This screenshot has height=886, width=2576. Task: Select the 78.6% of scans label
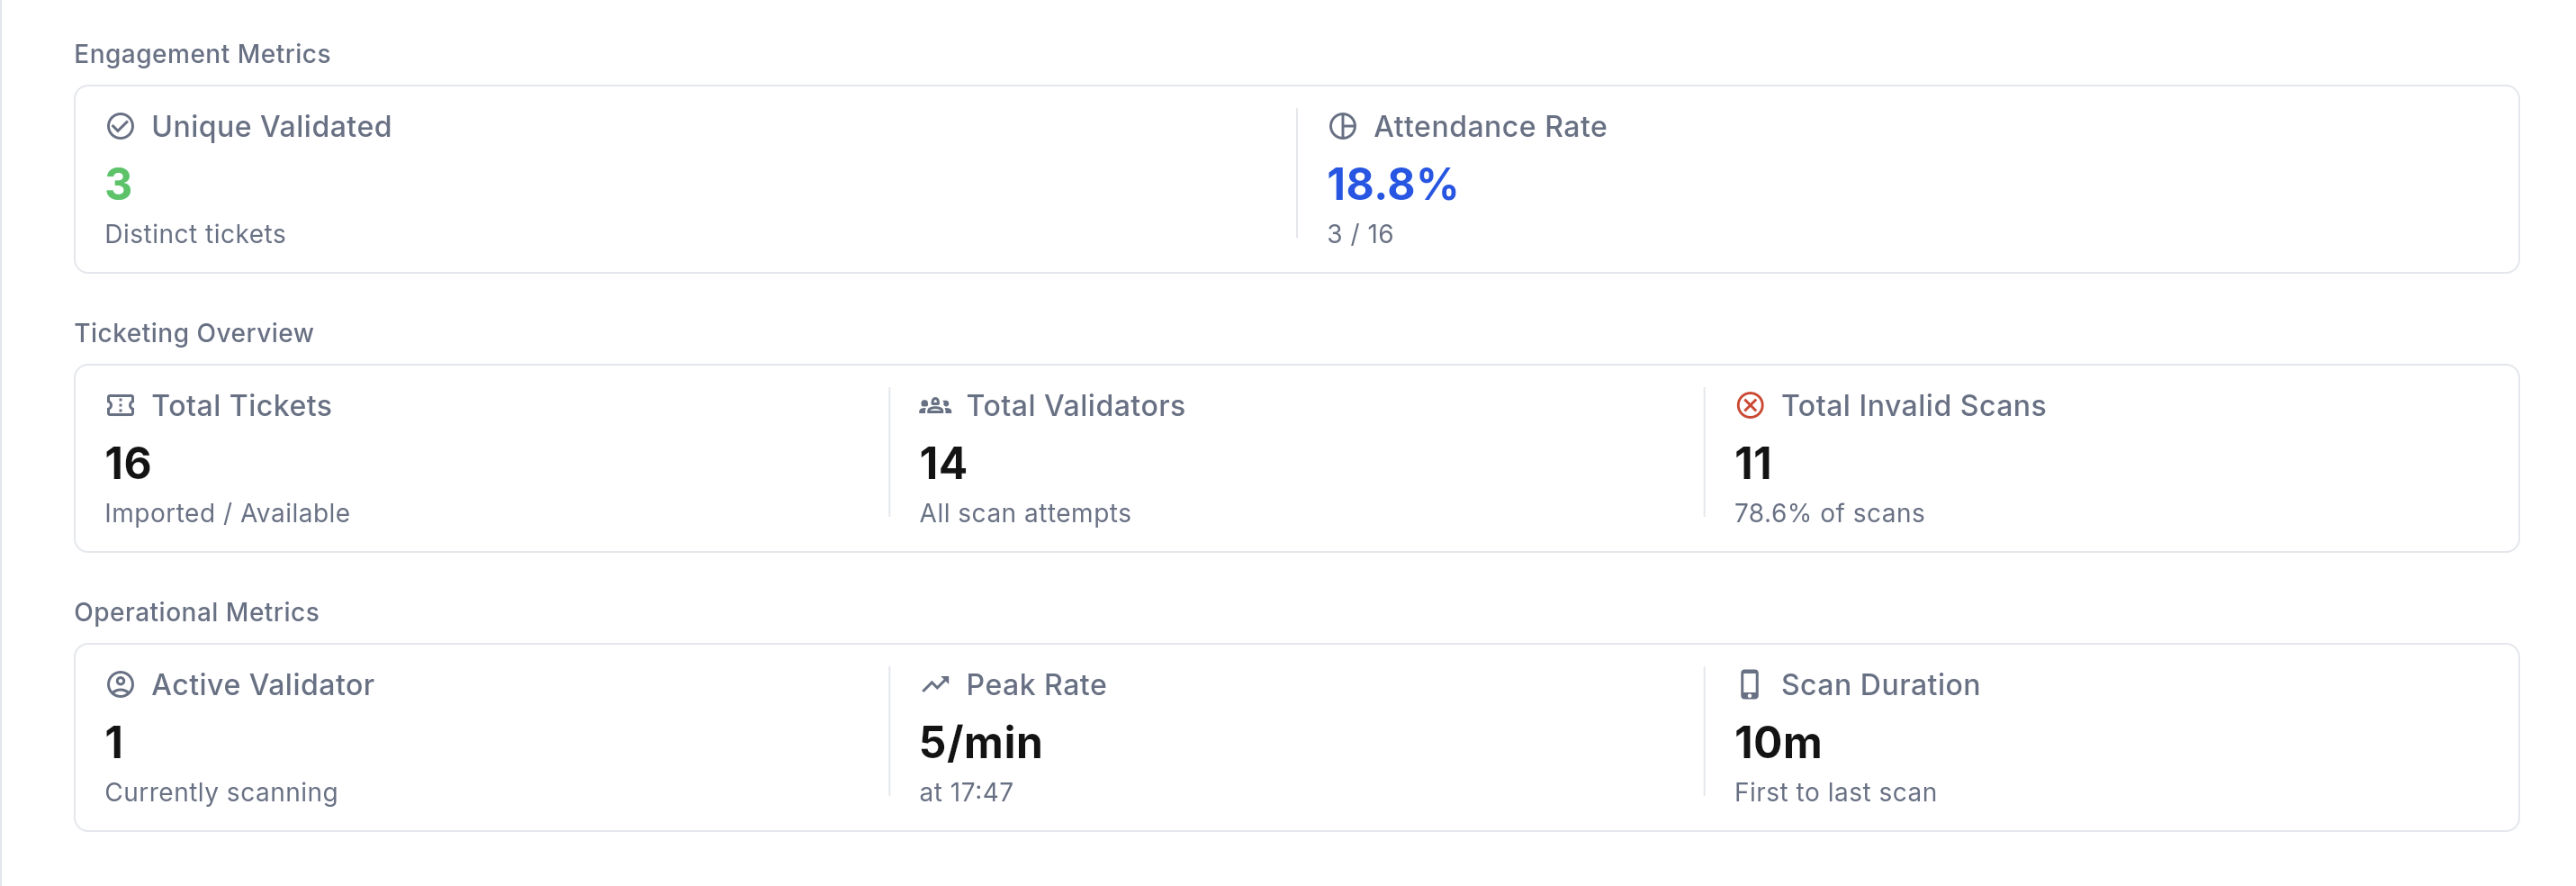(x=1829, y=513)
